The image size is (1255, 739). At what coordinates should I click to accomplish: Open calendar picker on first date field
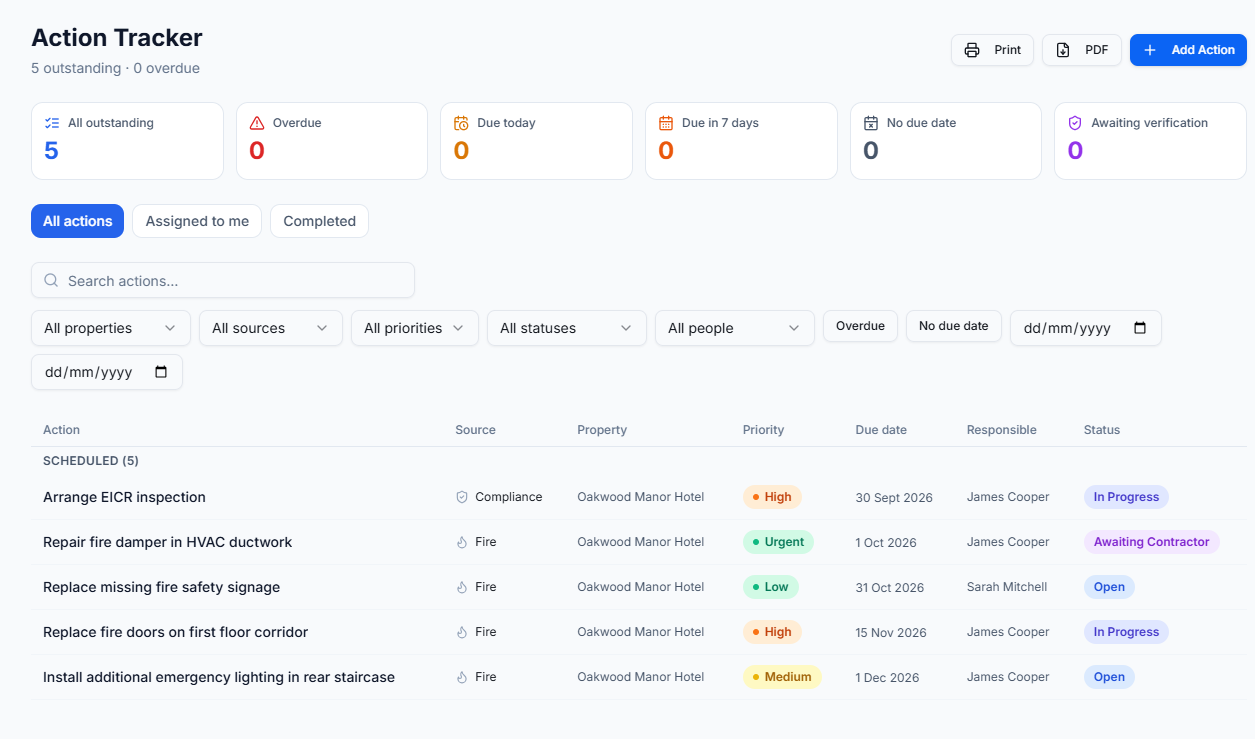(x=1140, y=328)
